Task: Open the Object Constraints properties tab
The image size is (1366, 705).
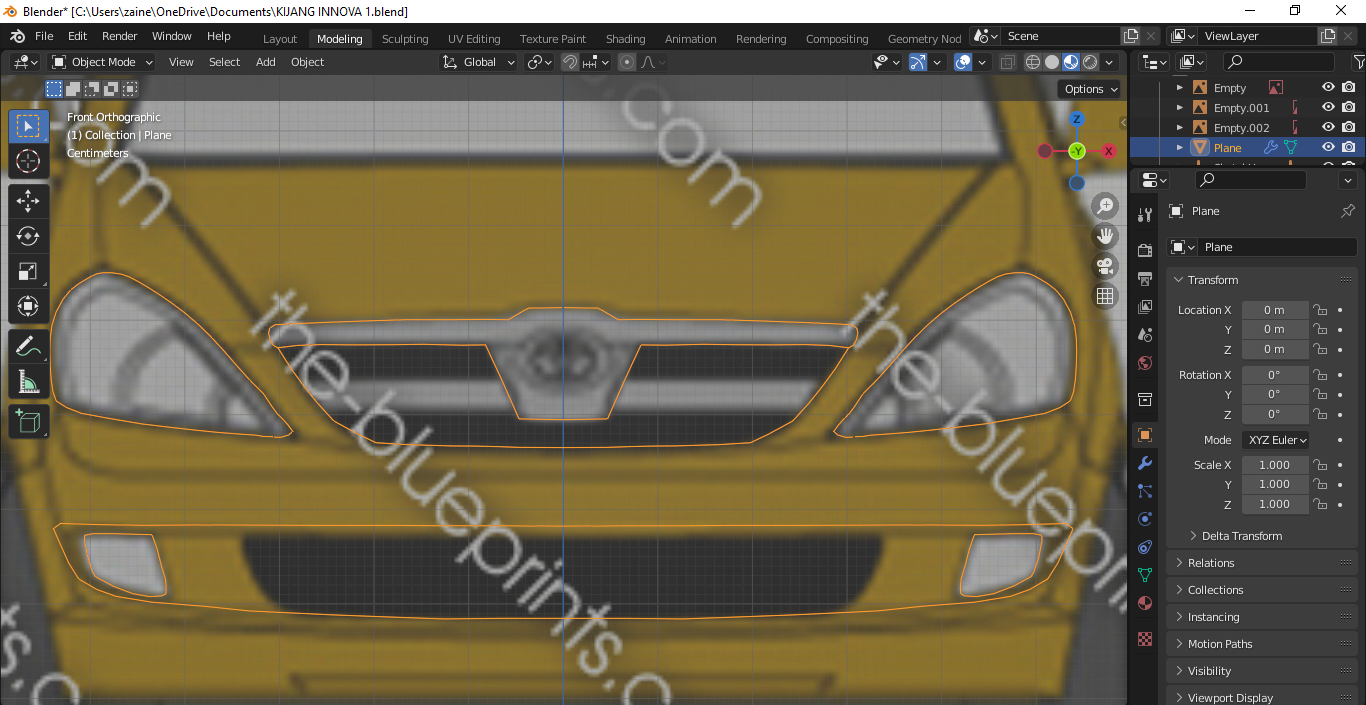Action: [1145, 547]
